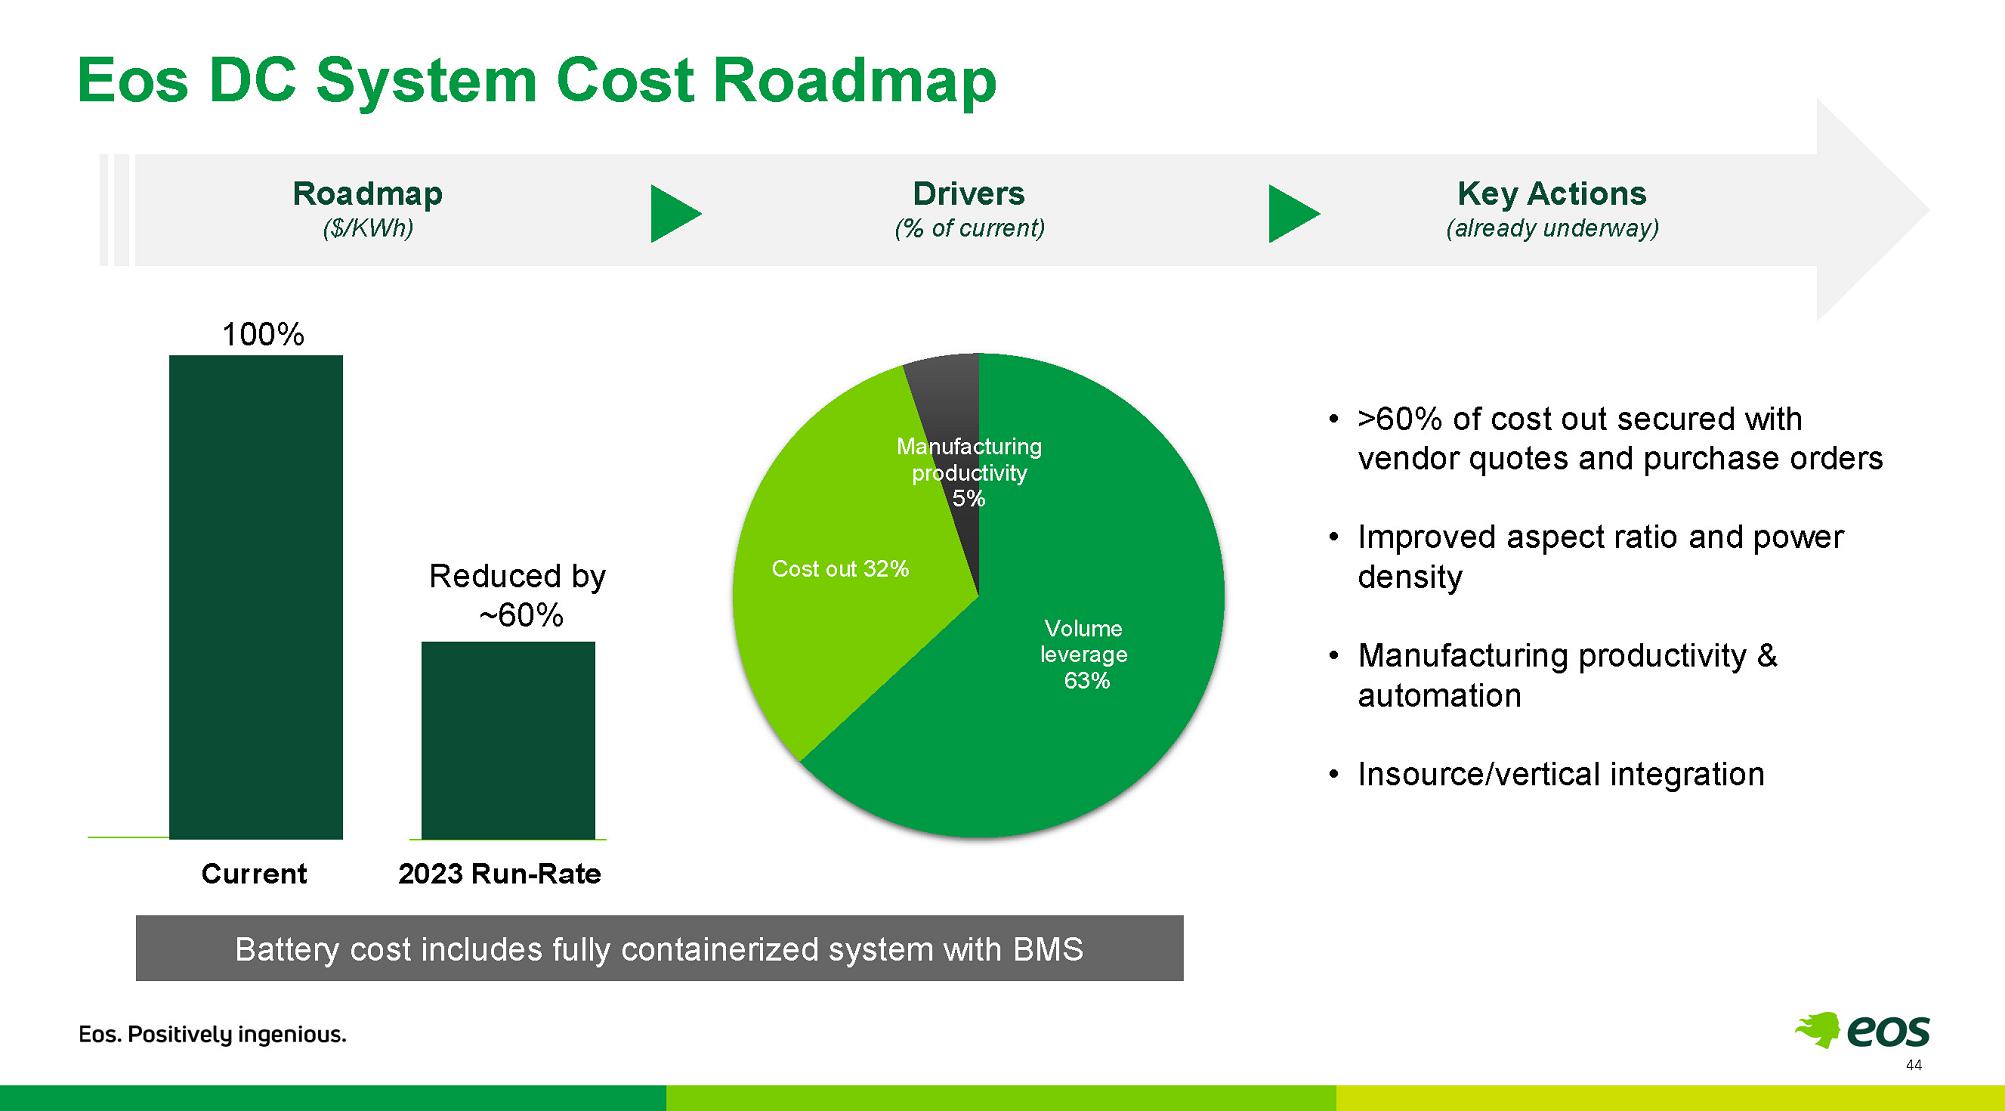
Task: Click the Insource/vertical integration bullet
Action: click(1546, 774)
